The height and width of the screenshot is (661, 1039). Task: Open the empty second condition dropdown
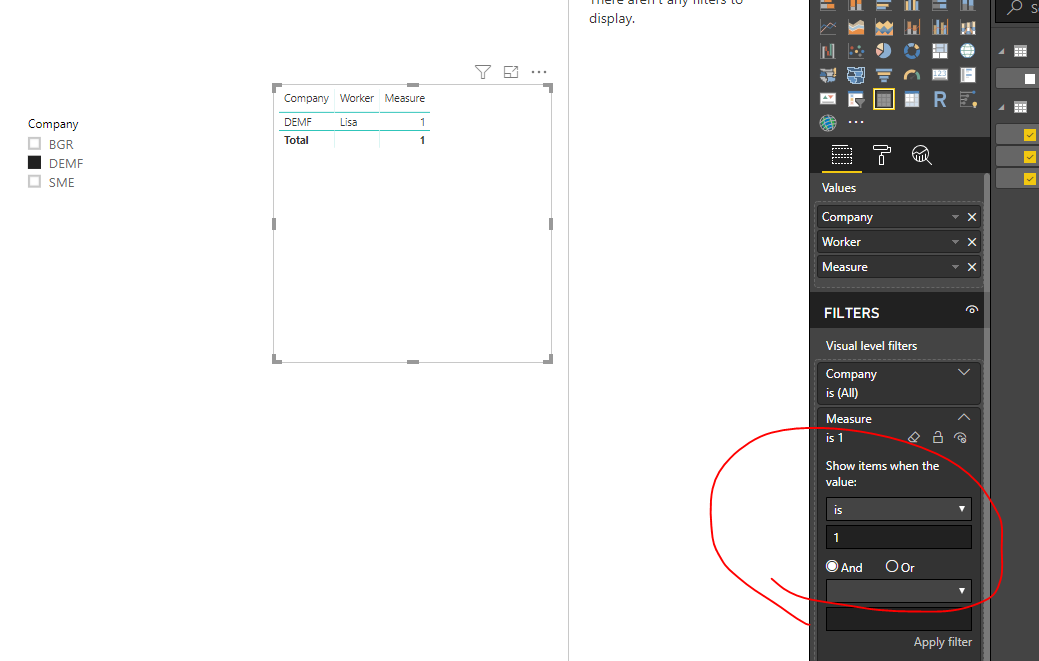coord(899,591)
